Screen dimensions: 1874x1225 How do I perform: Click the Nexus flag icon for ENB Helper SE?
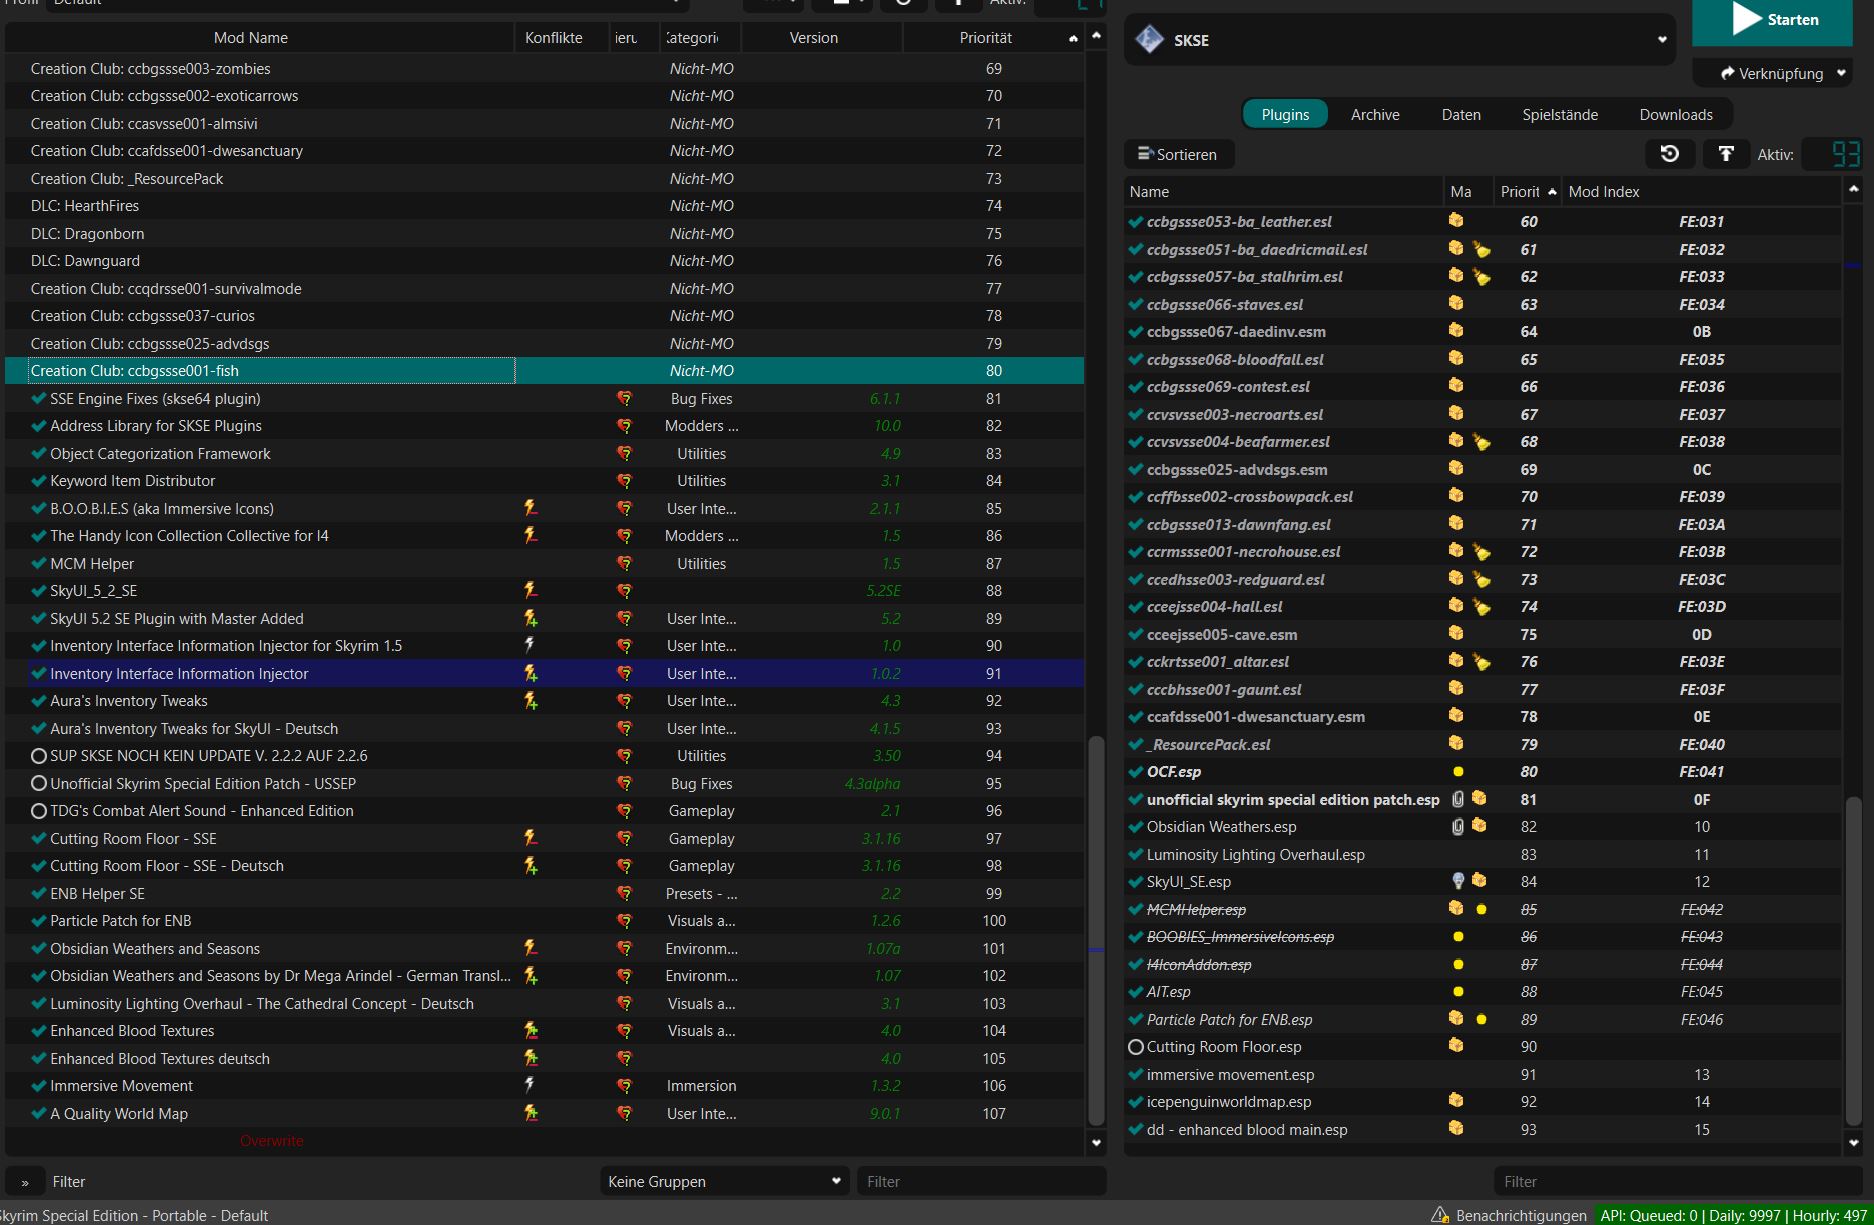click(x=624, y=894)
